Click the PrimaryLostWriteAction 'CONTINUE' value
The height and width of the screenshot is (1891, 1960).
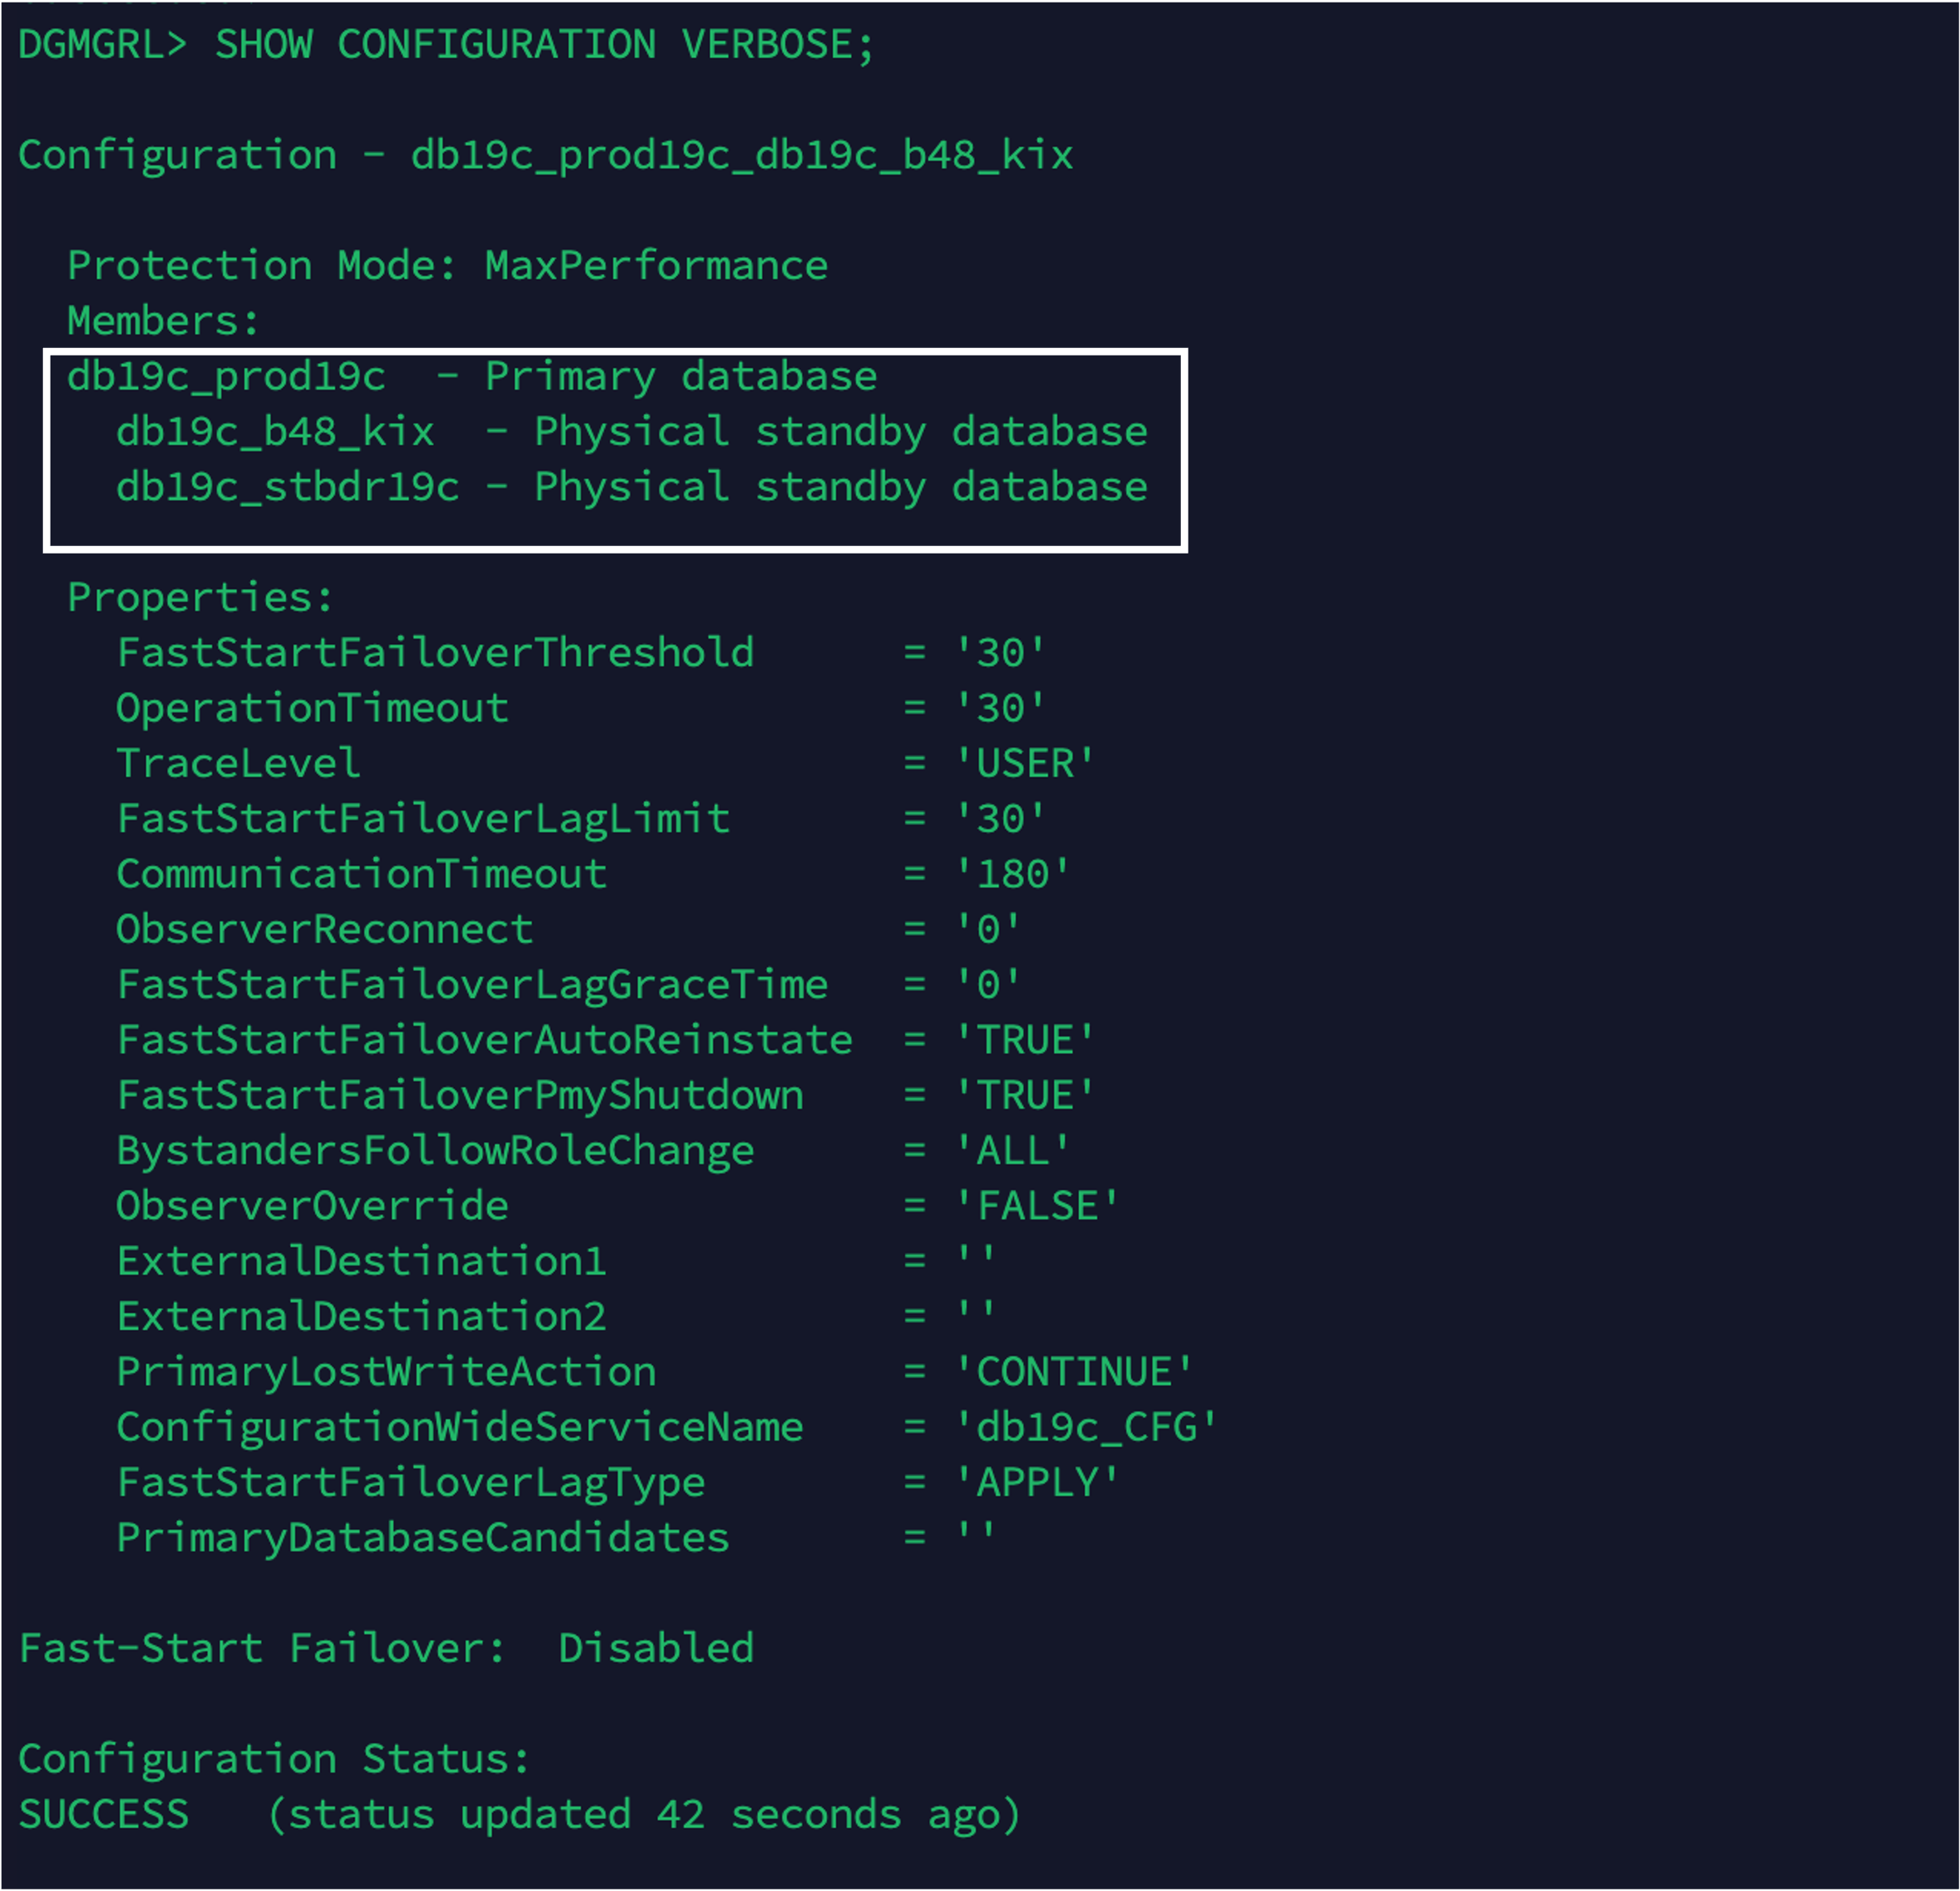click(1074, 1372)
